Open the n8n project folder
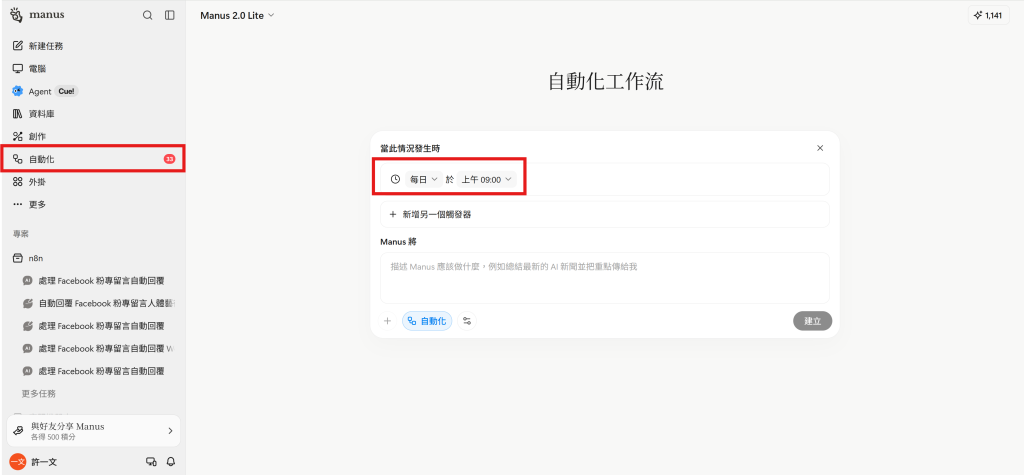Screen dimensions: 1024x475 93,258
